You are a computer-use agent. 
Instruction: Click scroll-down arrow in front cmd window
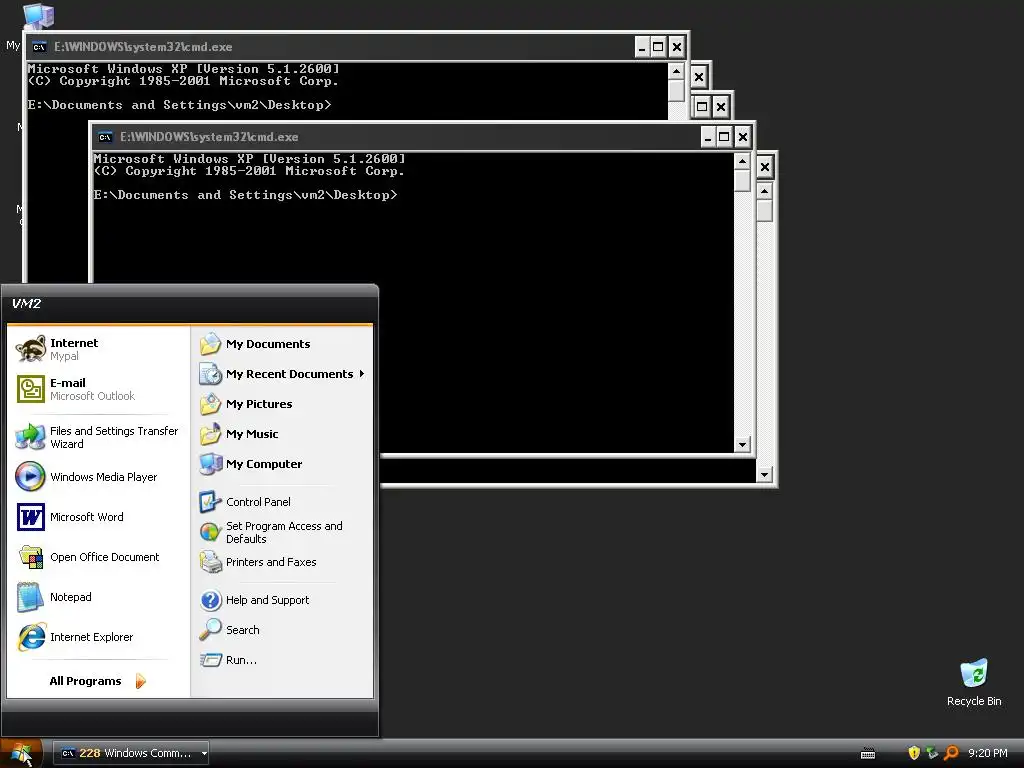tap(742, 445)
